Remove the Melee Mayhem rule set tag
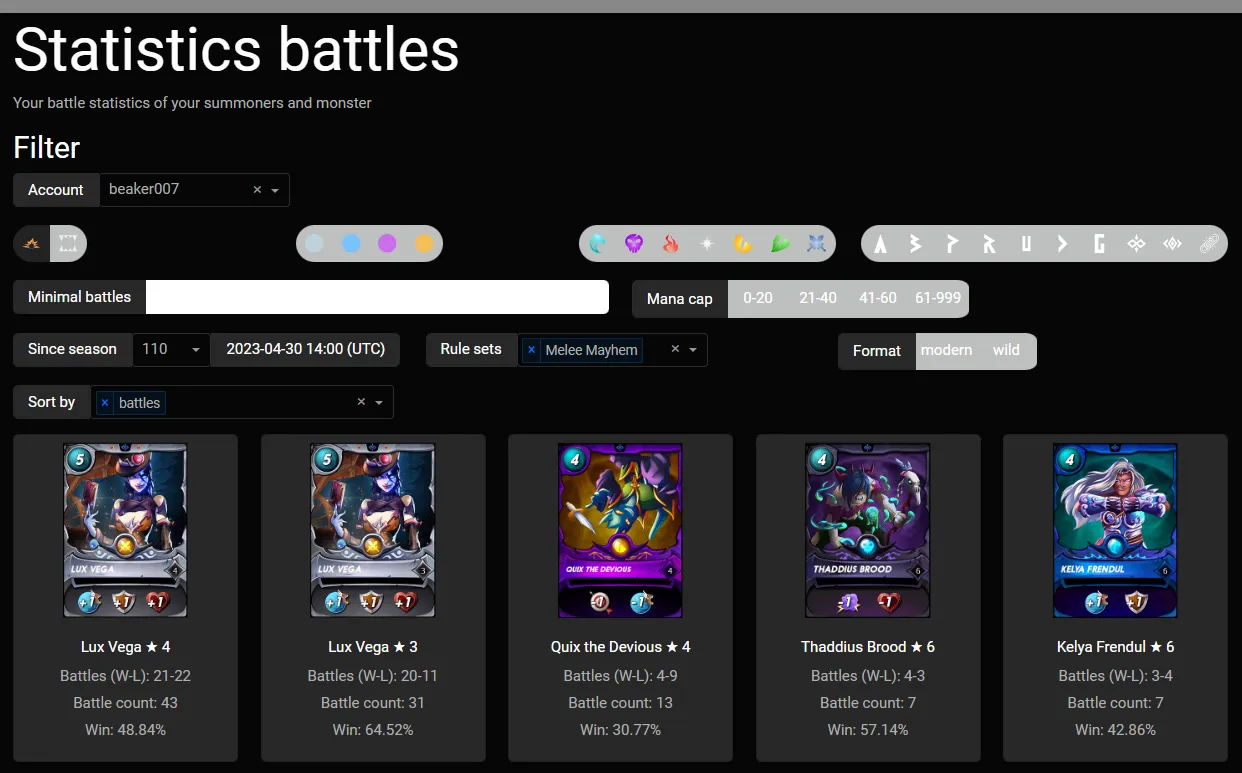This screenshot has height=773, width=1242. pos(532,350)
